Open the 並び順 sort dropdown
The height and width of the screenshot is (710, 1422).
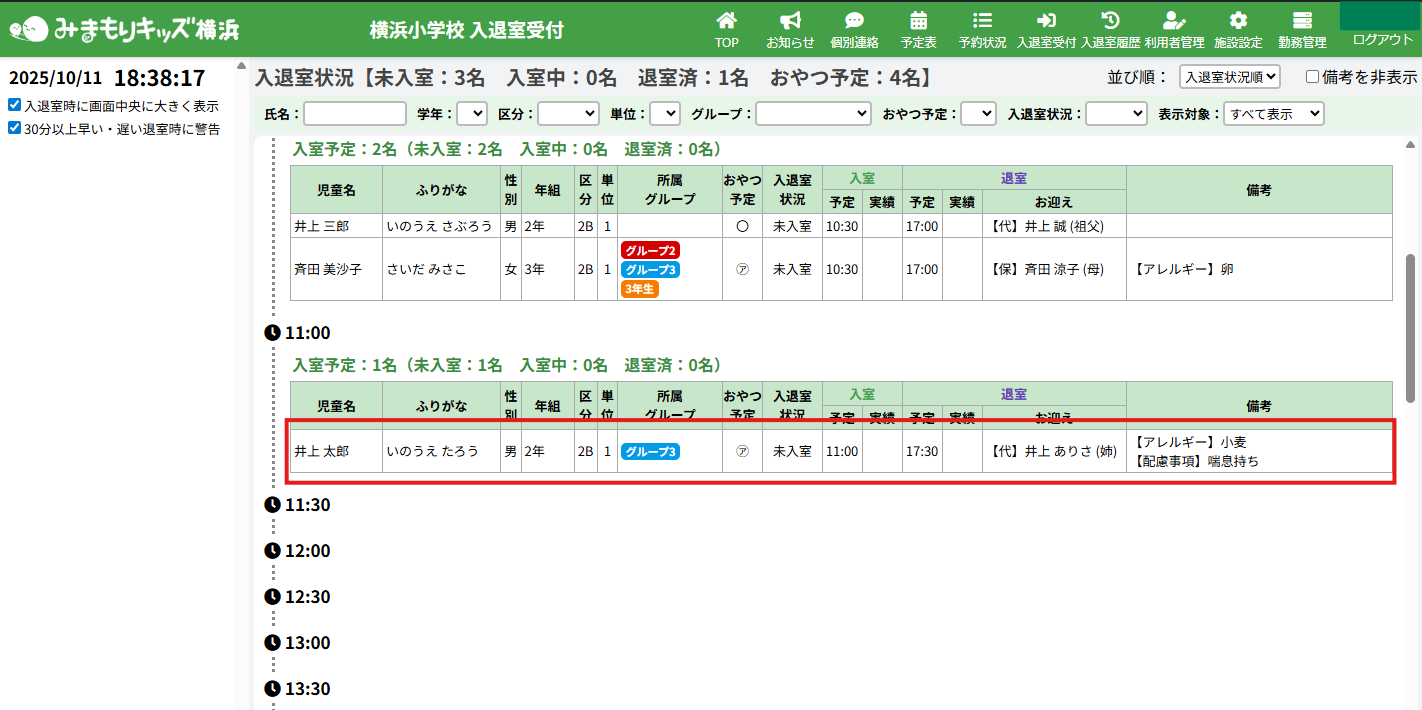click(1229, 77)
